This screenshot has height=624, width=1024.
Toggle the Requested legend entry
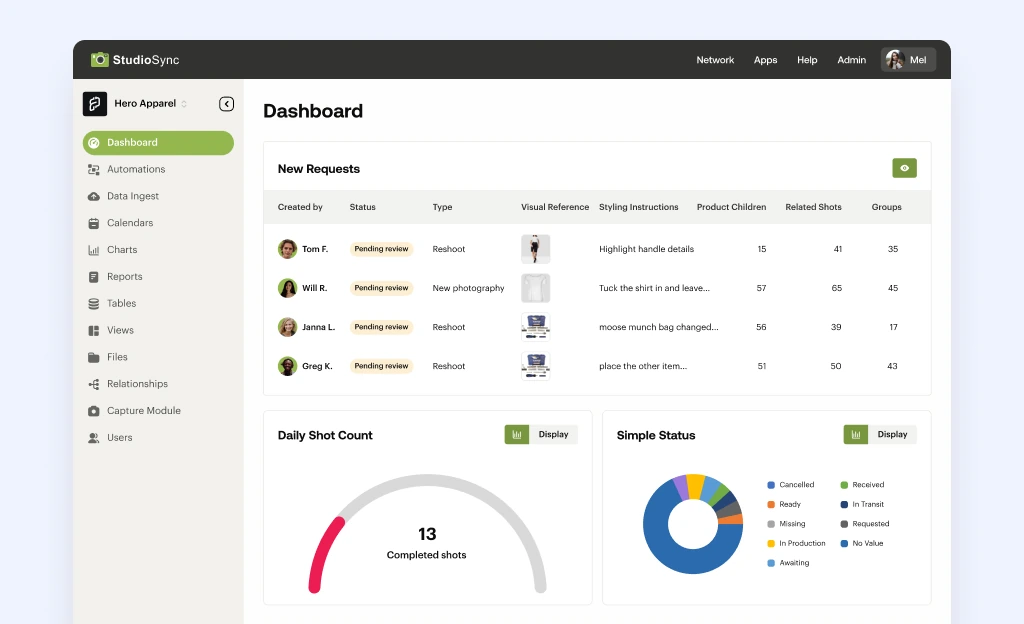pyautogui.click(x=865, y=524)
